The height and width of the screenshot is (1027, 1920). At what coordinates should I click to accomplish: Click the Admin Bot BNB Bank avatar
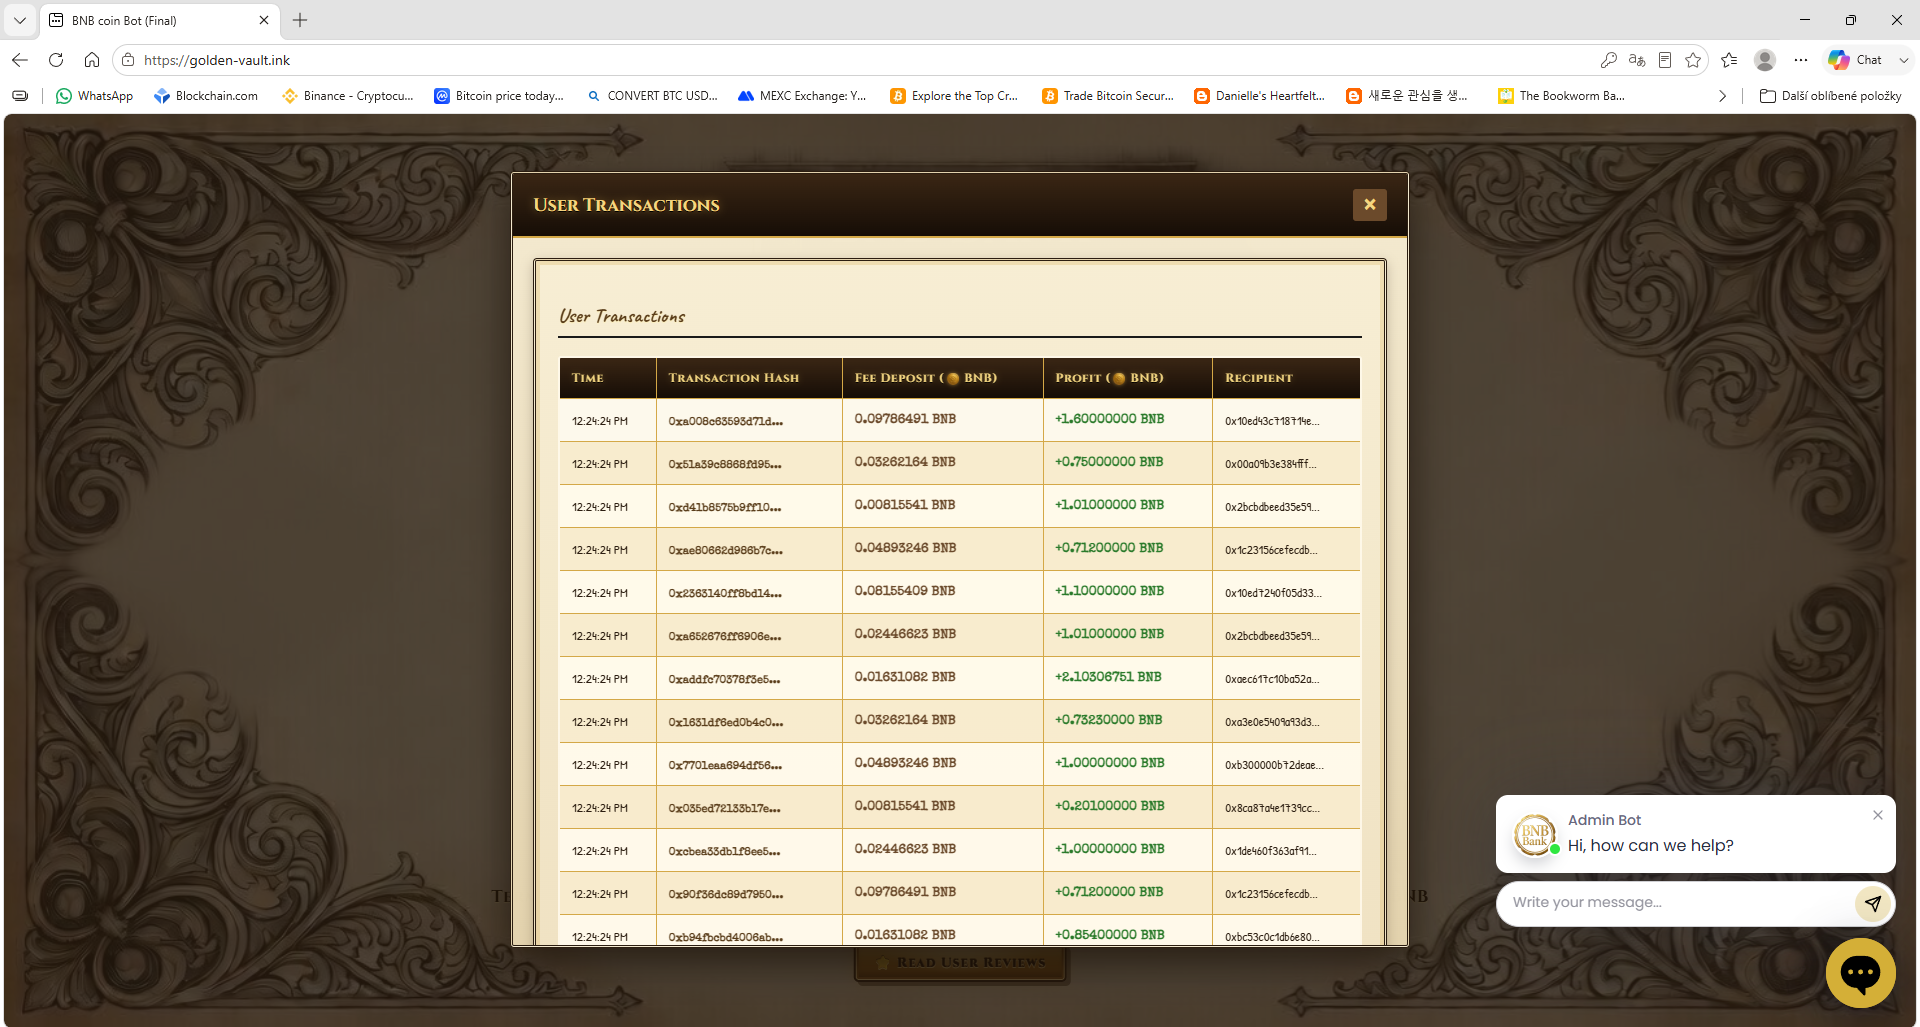tap(1535, 835)
